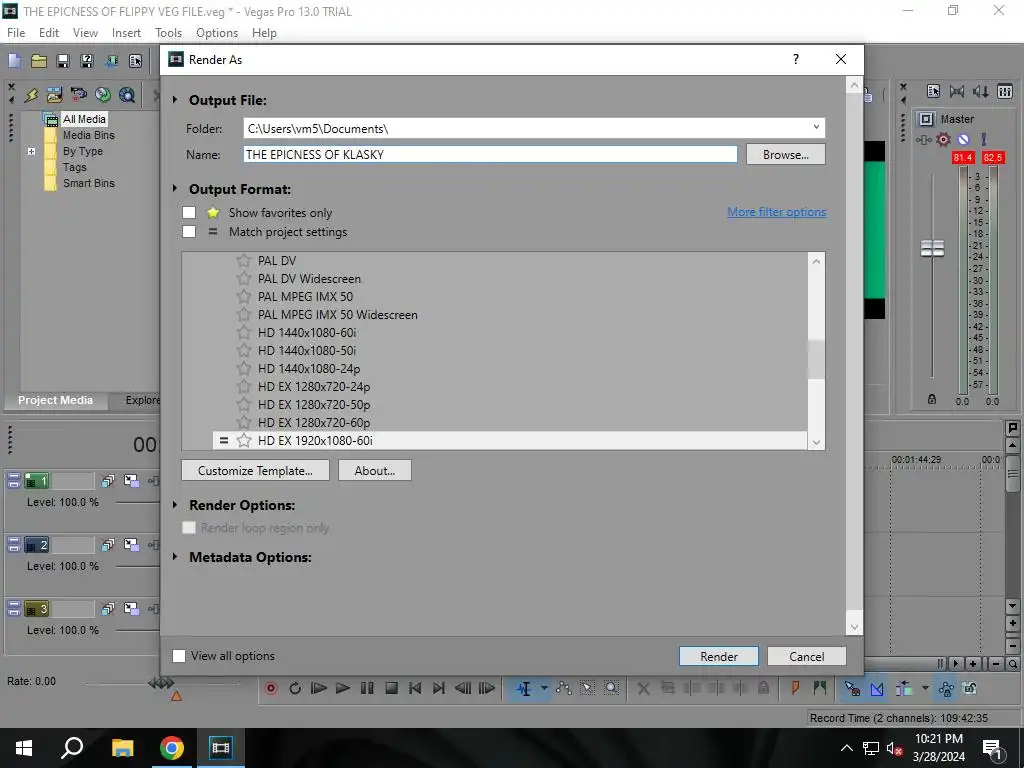
Task: Open the Folder path dropdown
Action: click(816, 128)
